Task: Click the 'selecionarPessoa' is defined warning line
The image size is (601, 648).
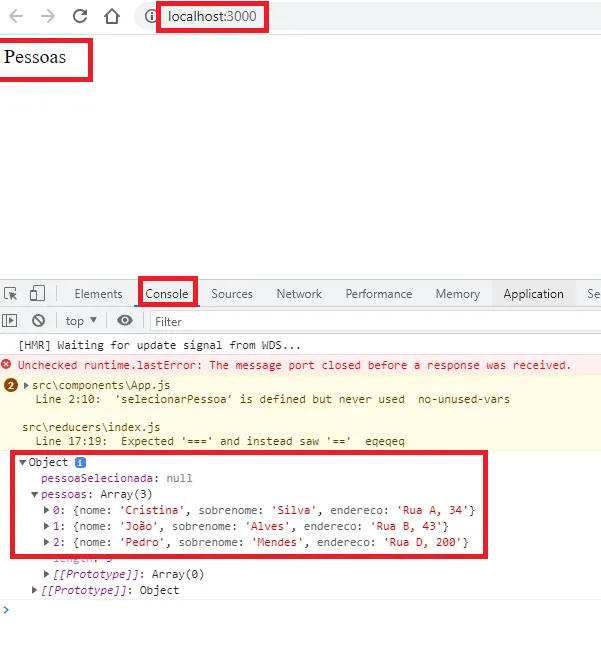Action: [272, 400]
